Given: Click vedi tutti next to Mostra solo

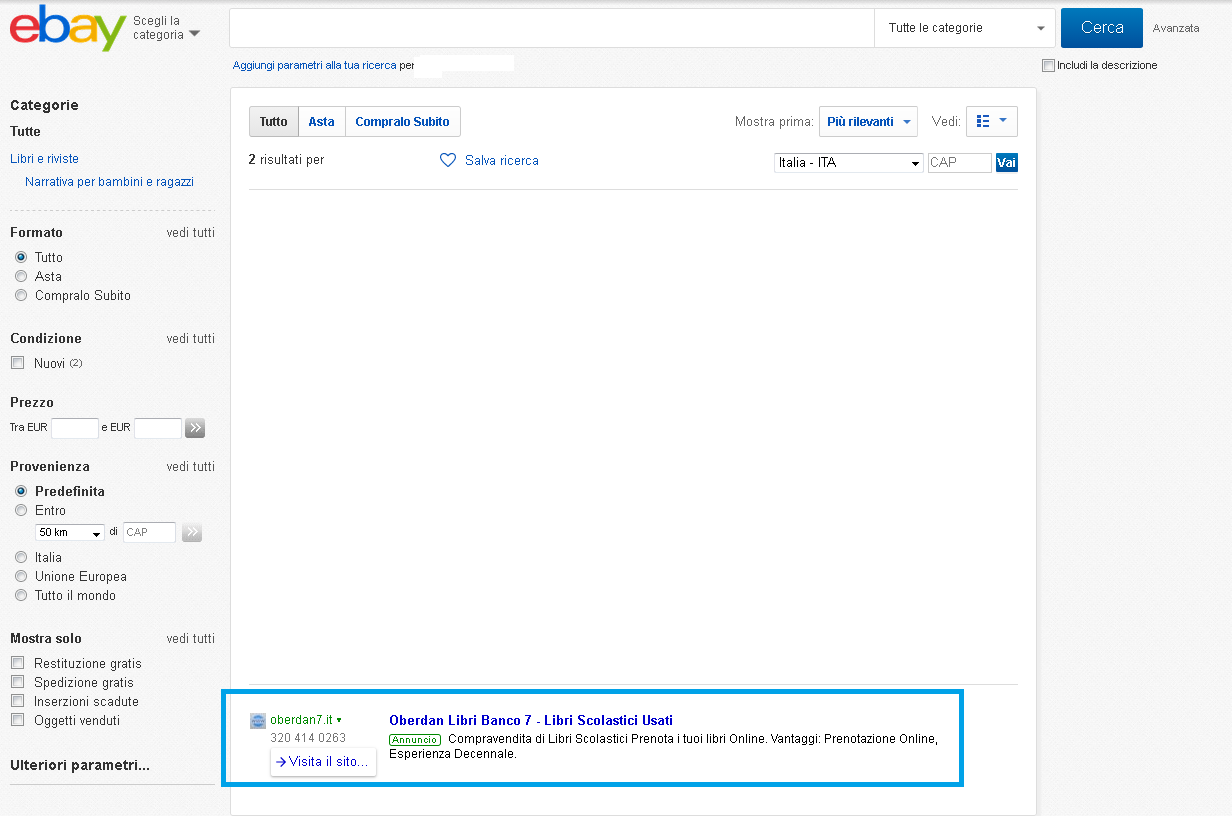Looking at the screenshot, I should [x=191, y=638].
